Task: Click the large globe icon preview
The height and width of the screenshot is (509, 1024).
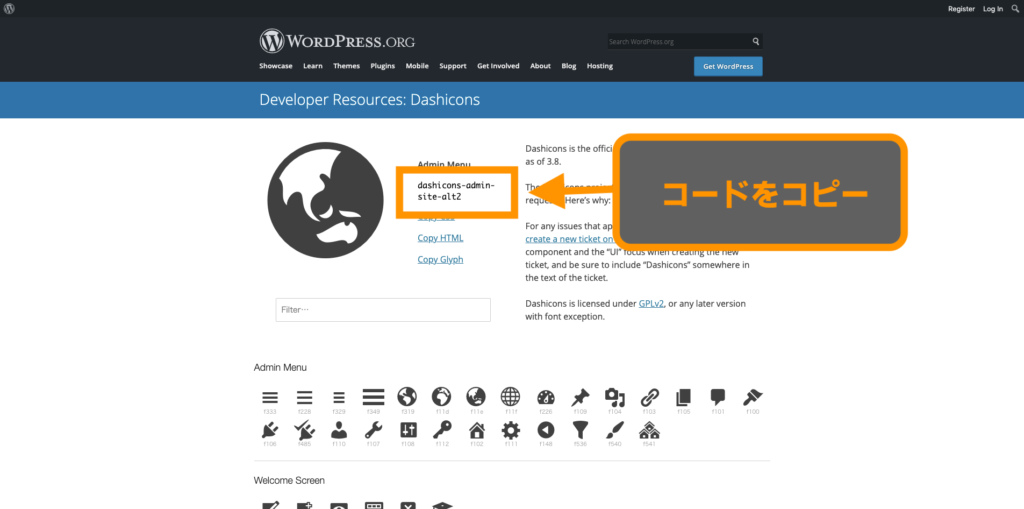Action: click(325, 200)
